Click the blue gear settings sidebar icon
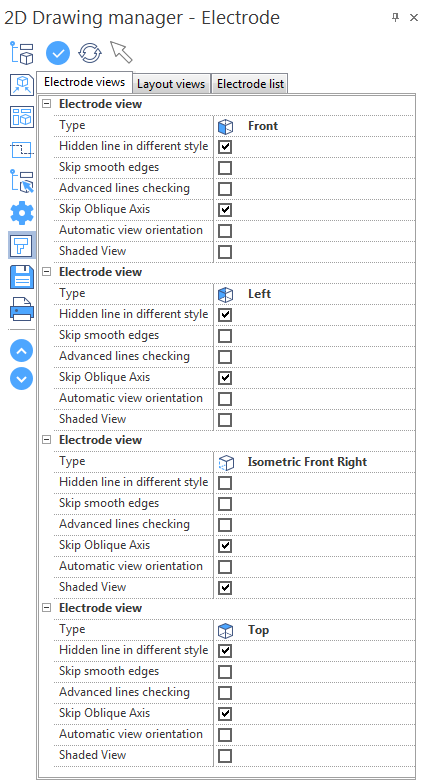The width and height of the screenshot is (425, 781). pos(22,214)
